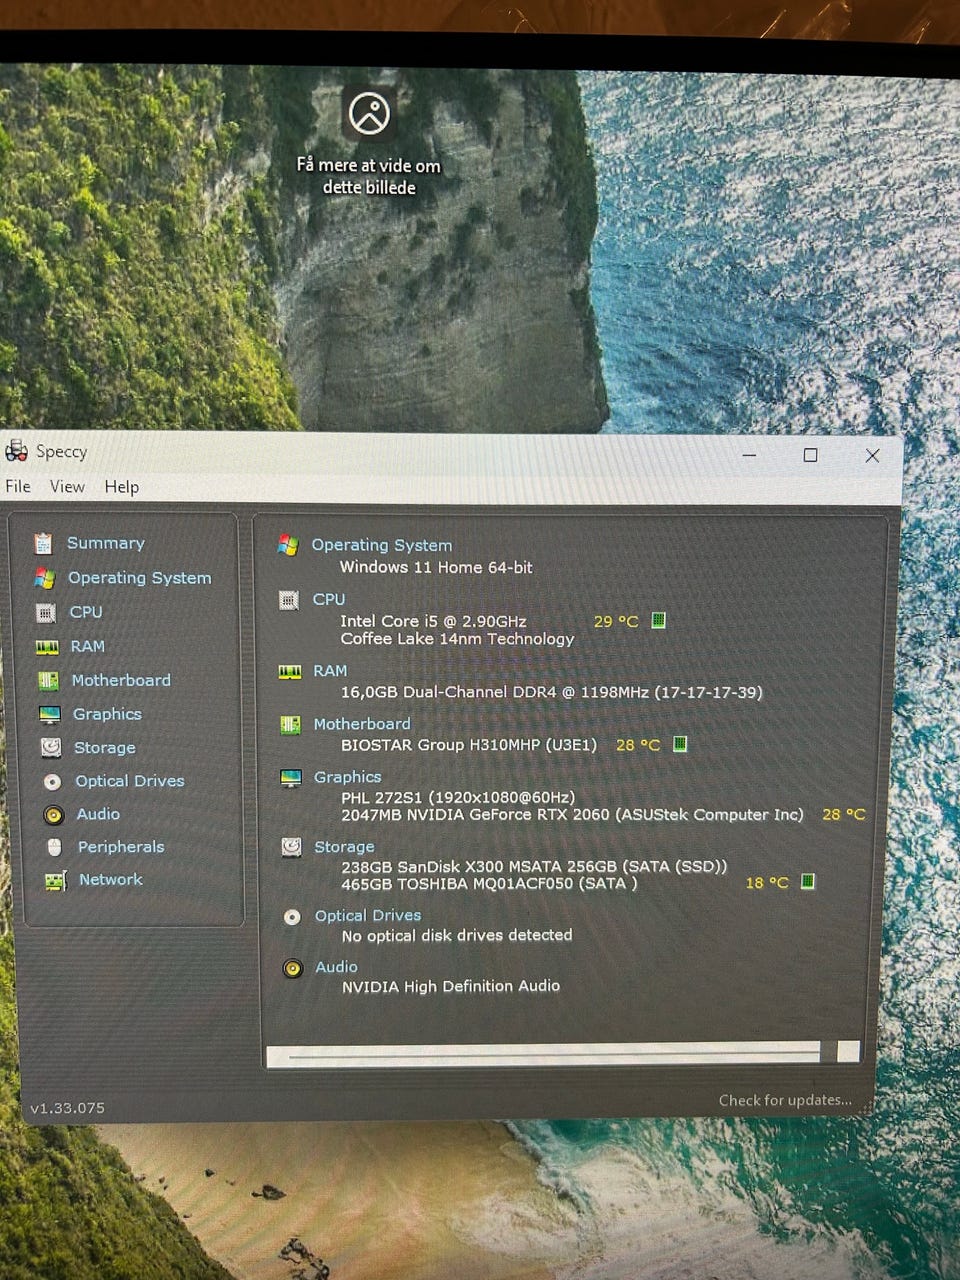Select Optical Drives in the sidebar
The height and width of the screenshot is (1280, 960).
pyautogui.click(x=130, y=781)
